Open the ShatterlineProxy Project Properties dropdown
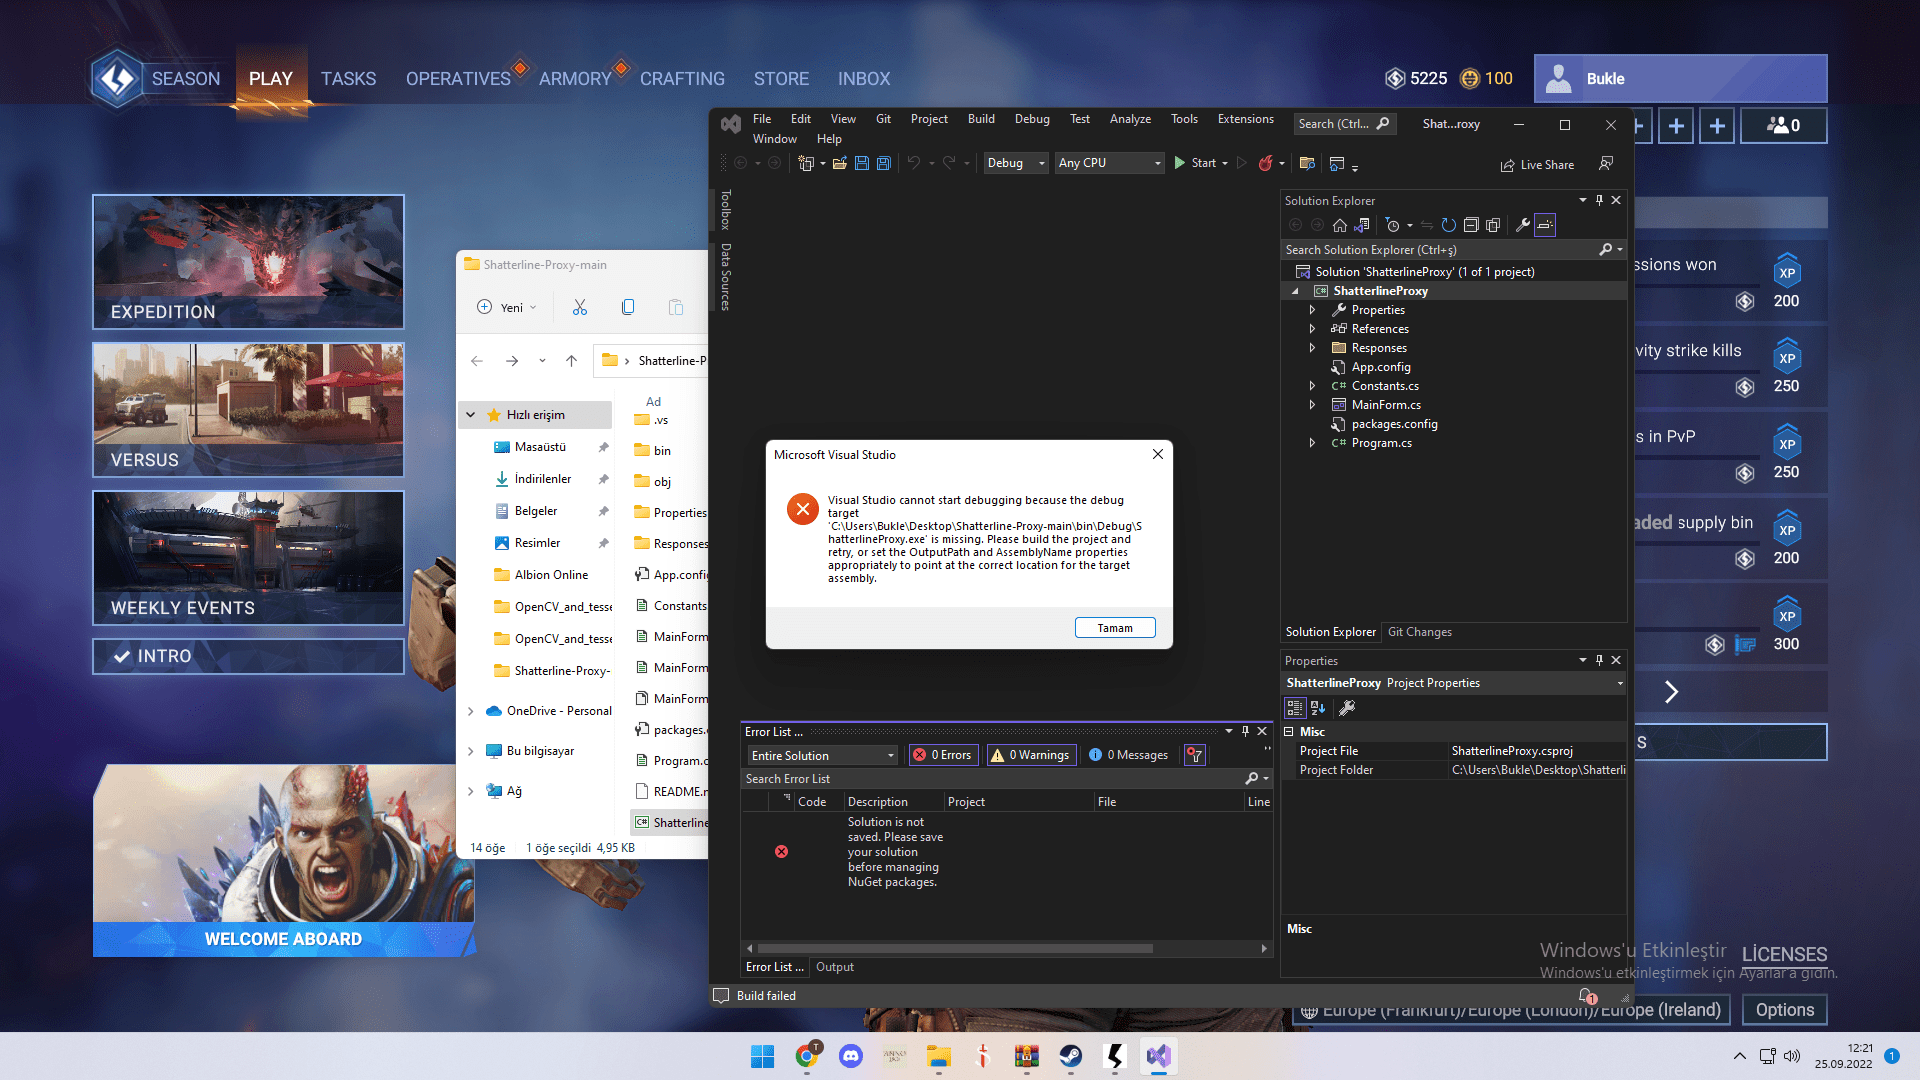 point(1620,683)
